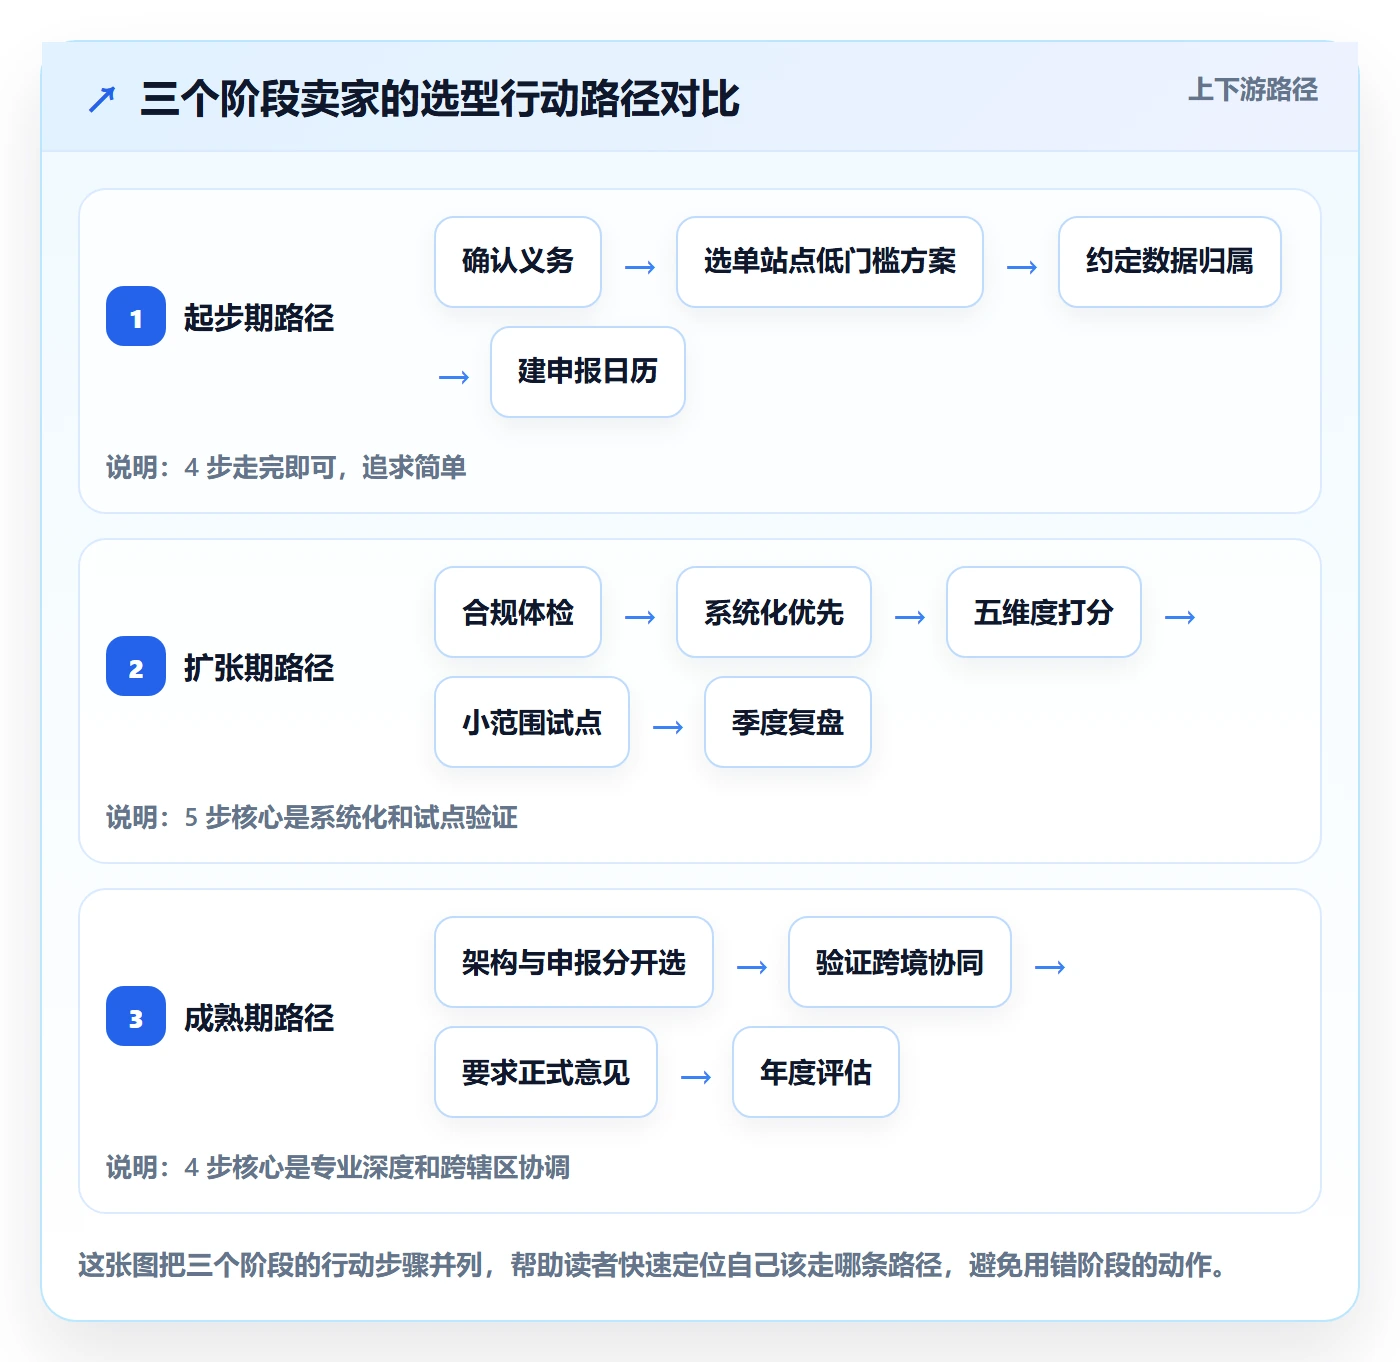1400x1362 pixels.
Task: Click the 合规体检 step box
Action: [x=518, y=612]
